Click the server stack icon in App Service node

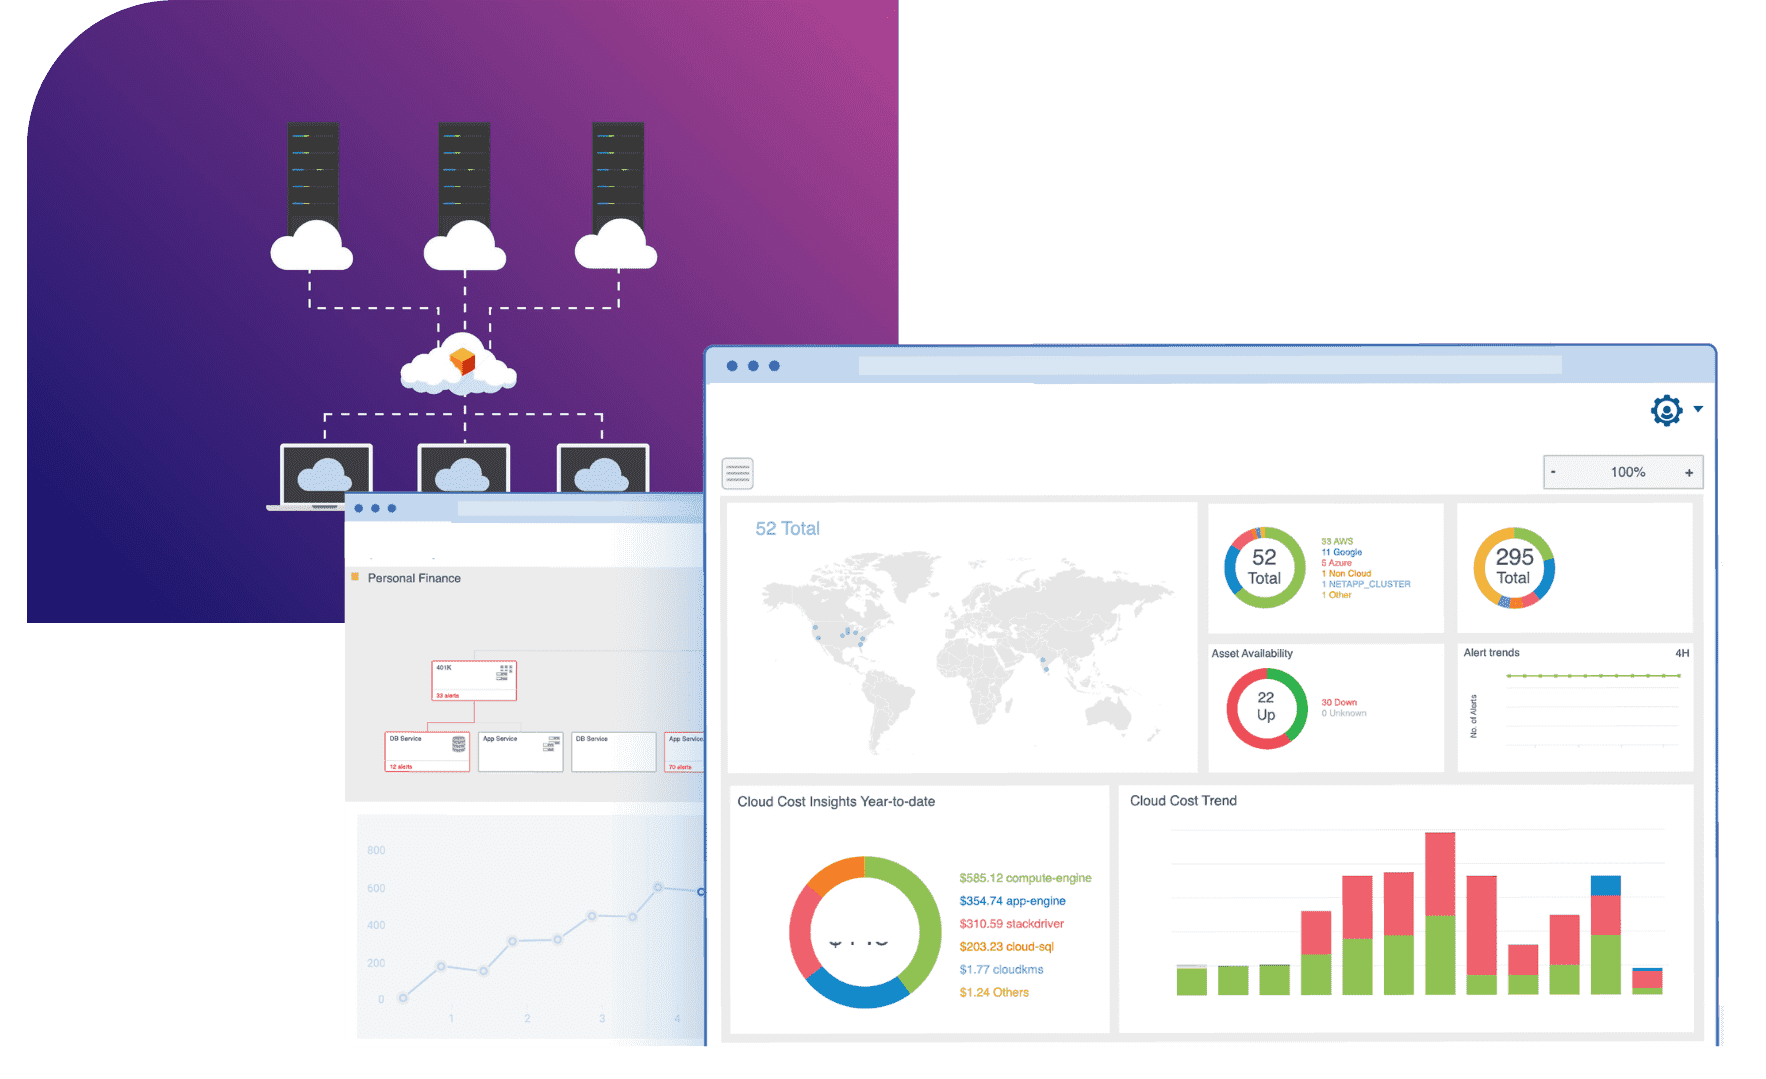click(552, 744)
